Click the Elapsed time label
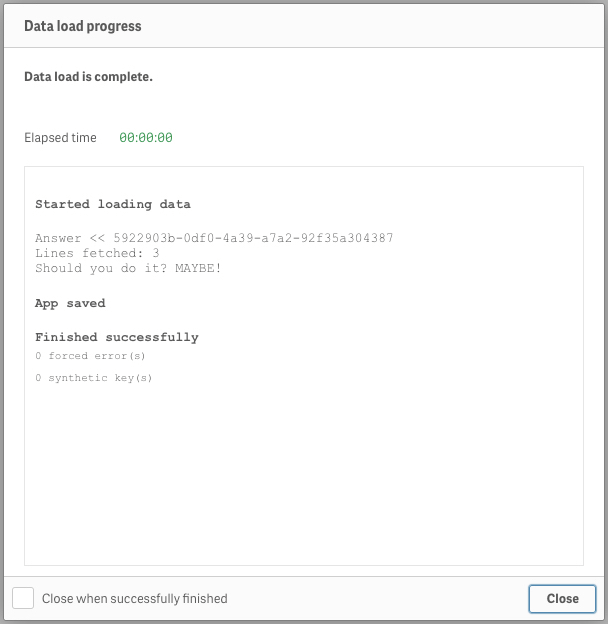 point(60,138)
